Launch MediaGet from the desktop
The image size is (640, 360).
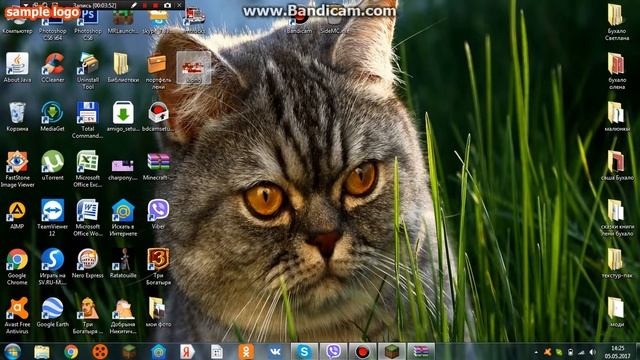pos(53,117)
